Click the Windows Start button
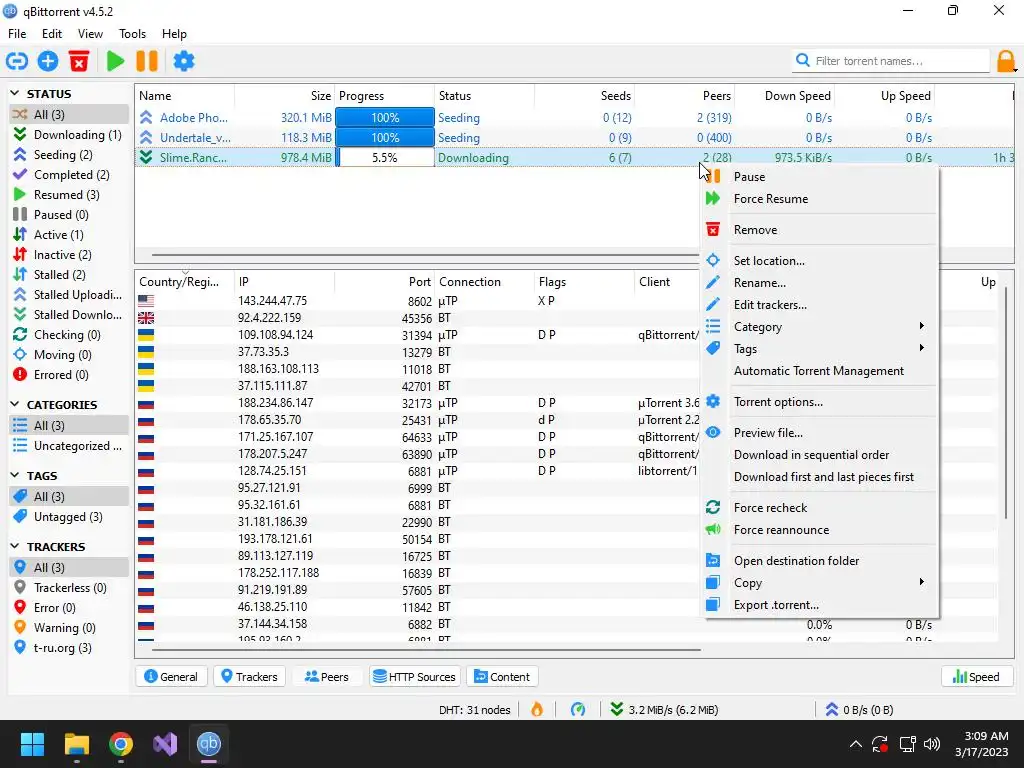The width and height of the screenshot is (1024, 768). [32, 744]
